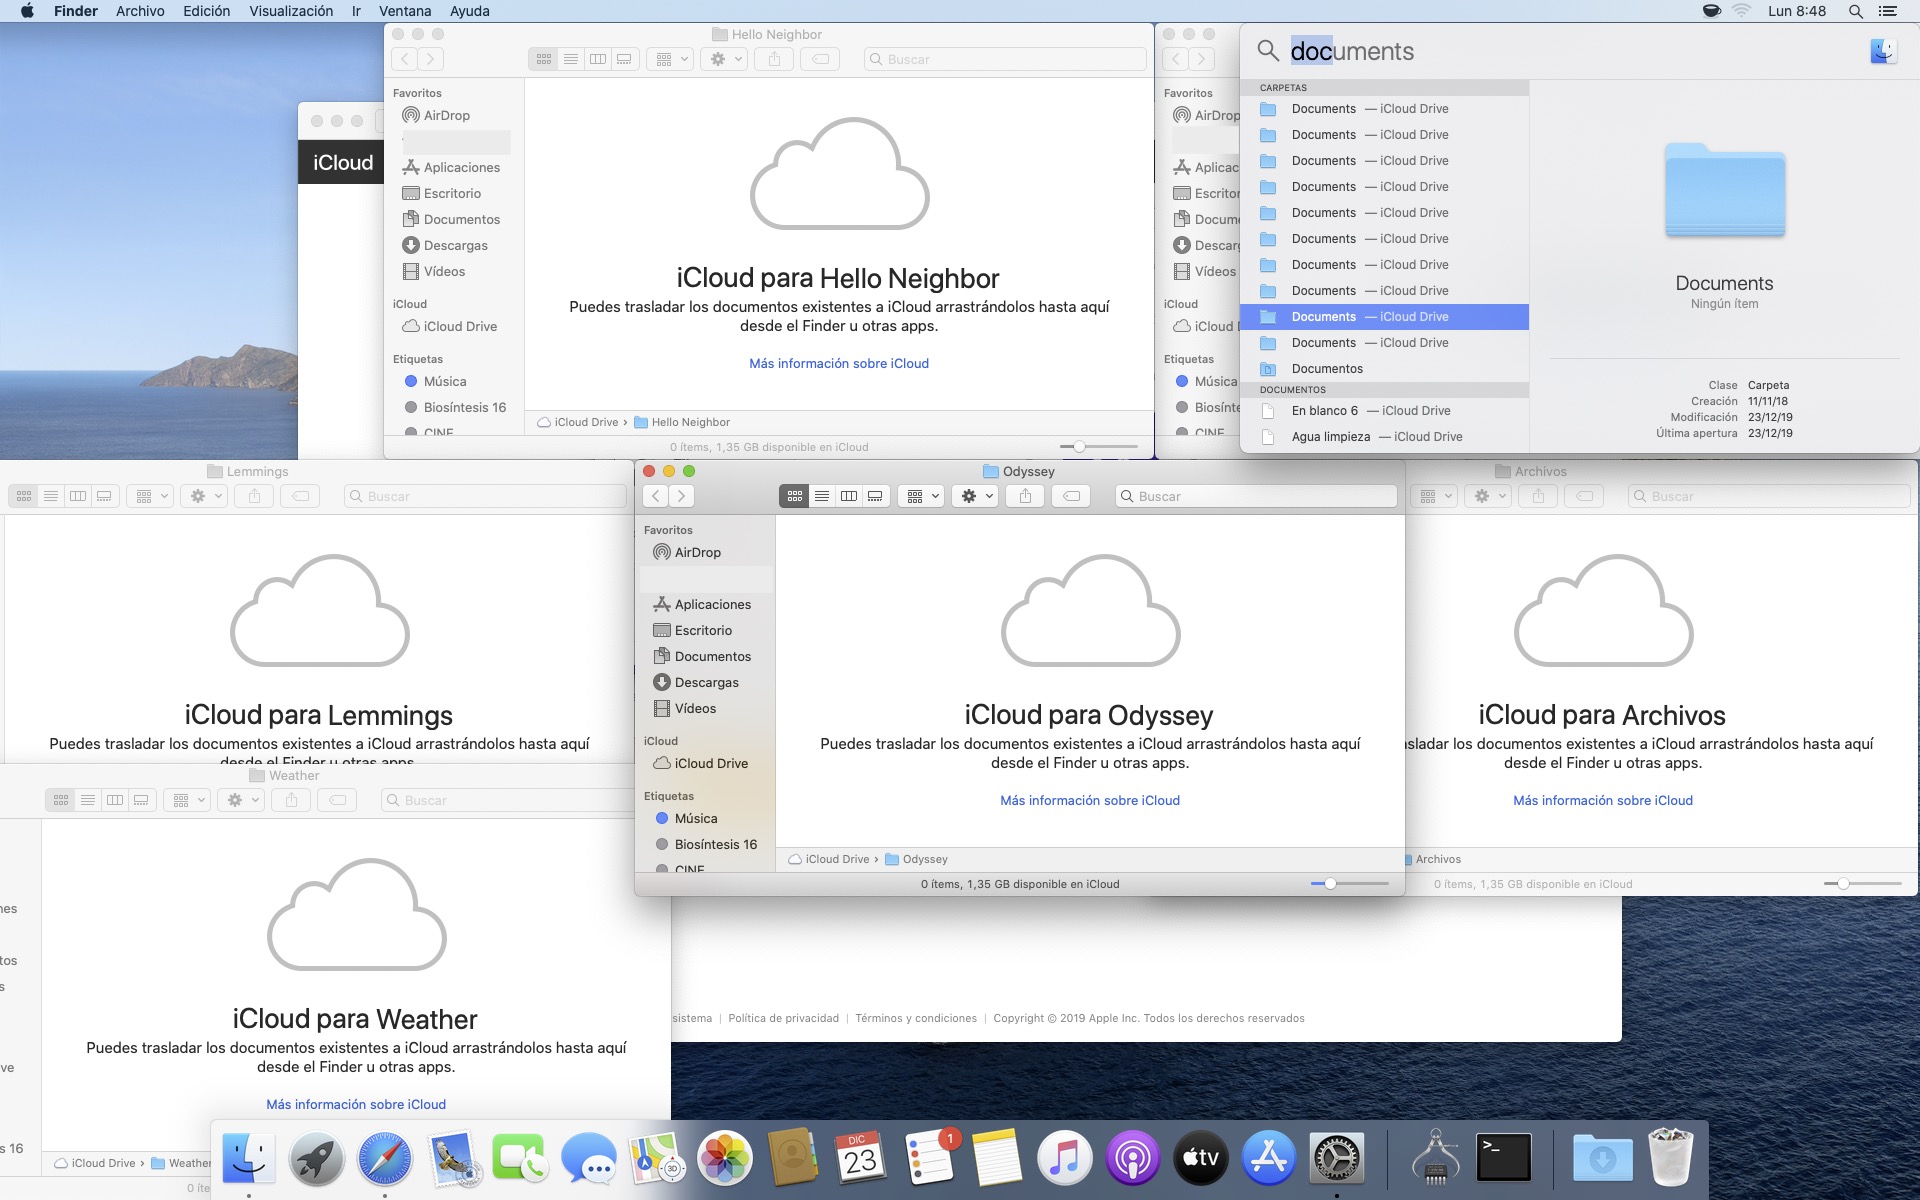Image resolution: width=1920 pixels, height=1200 pixels.
Task: Open Archivo menu in menu bar
Action: [x=140, y=11]
